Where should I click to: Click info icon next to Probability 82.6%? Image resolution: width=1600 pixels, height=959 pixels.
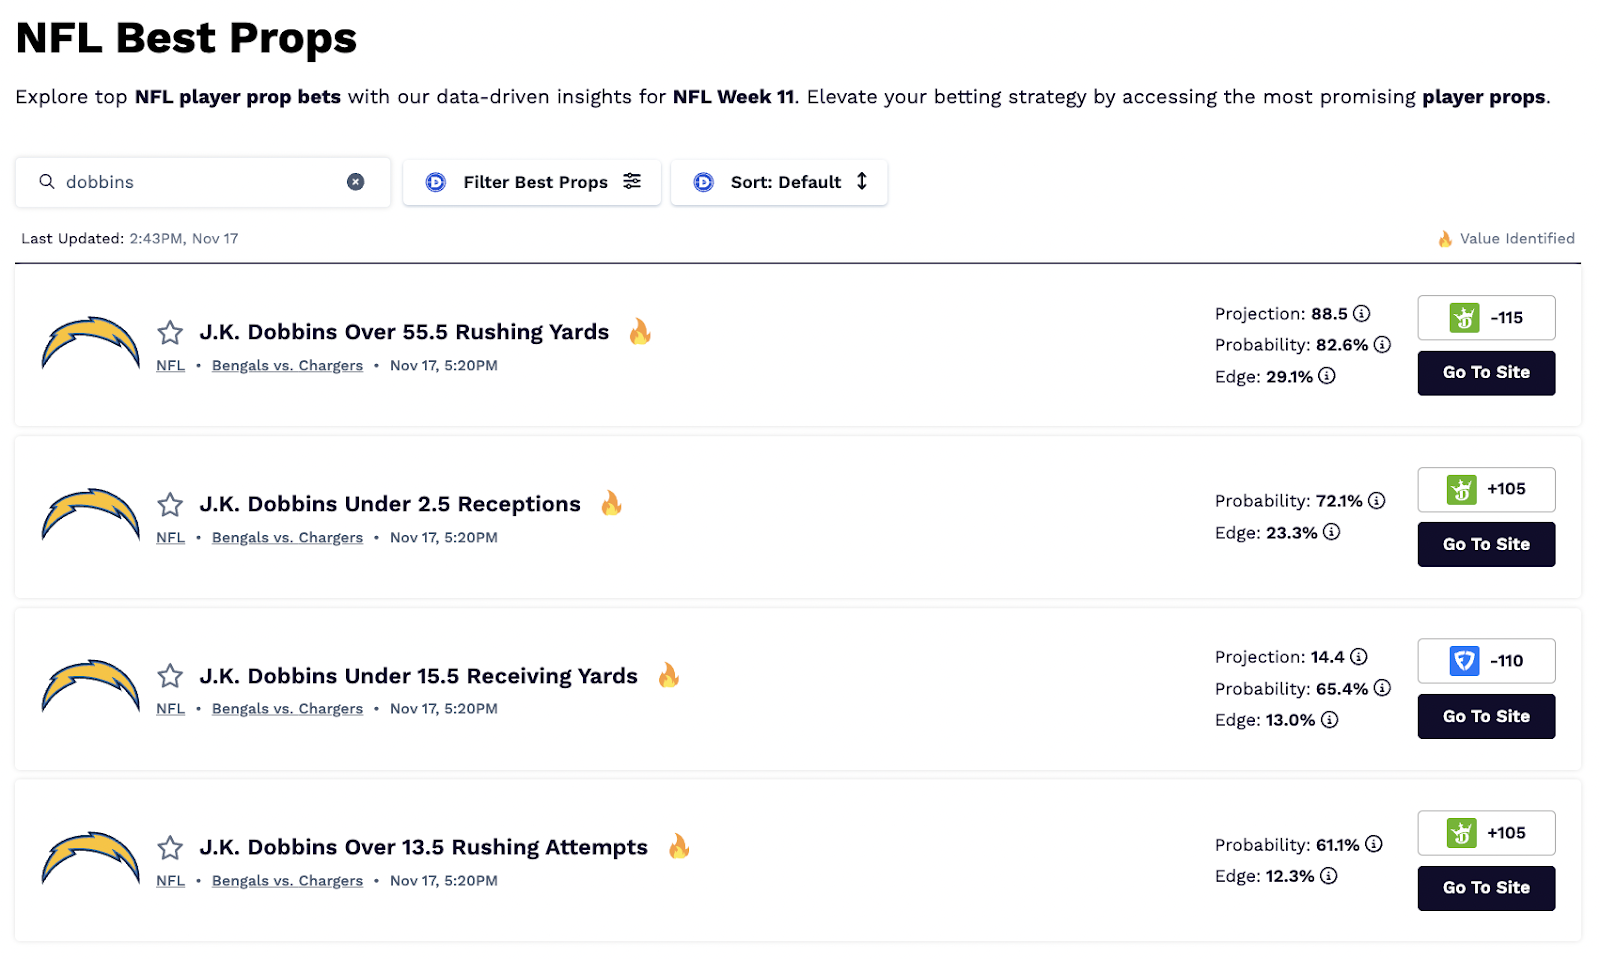(x=1382, y=344)
